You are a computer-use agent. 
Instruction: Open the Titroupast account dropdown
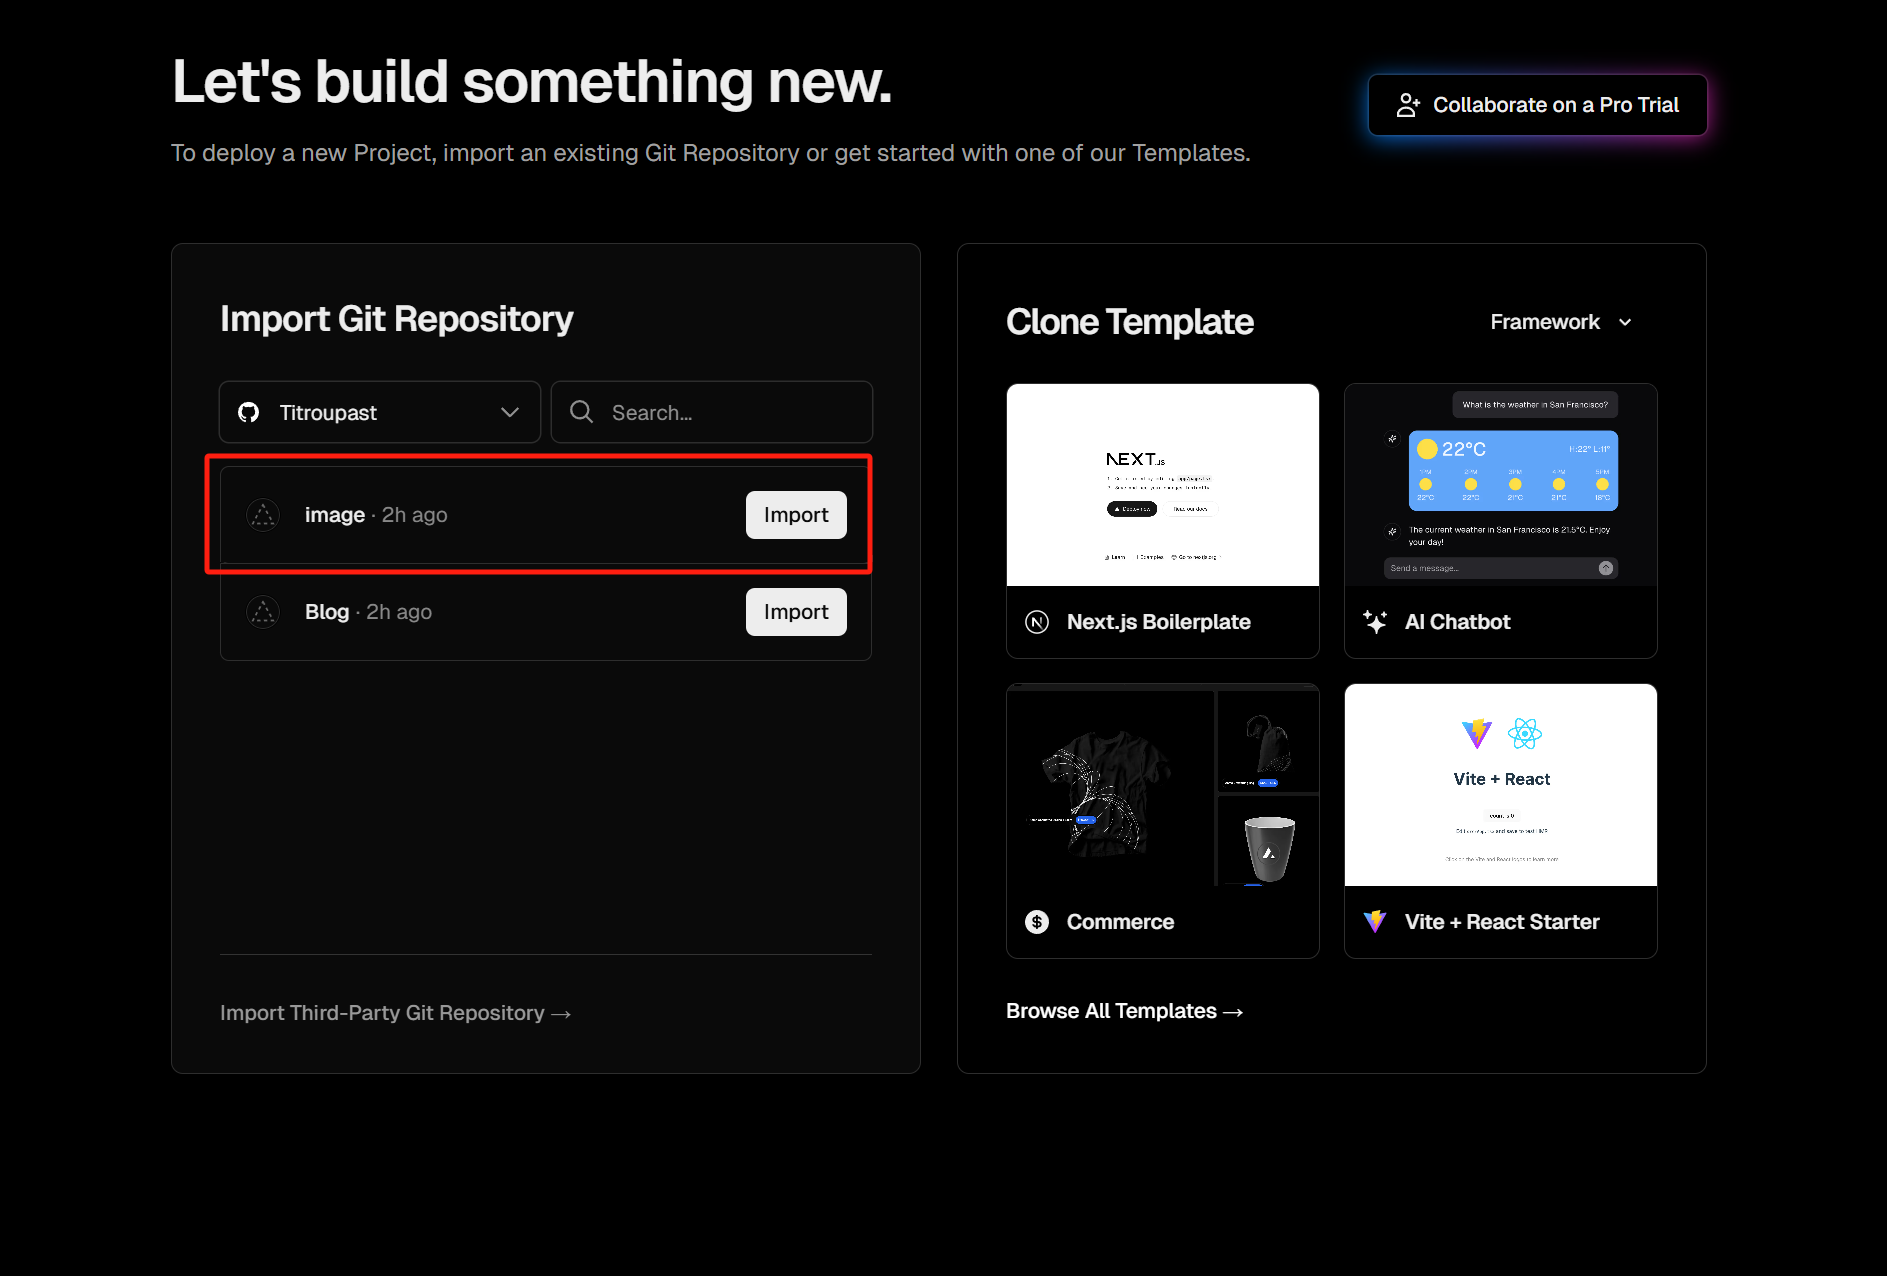(380, 412)
